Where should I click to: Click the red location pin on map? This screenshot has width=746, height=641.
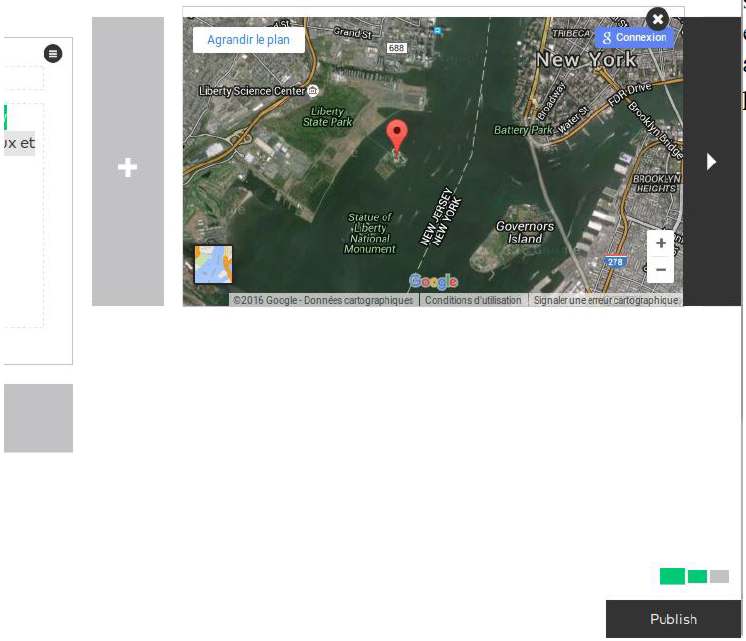pos(397,136)
